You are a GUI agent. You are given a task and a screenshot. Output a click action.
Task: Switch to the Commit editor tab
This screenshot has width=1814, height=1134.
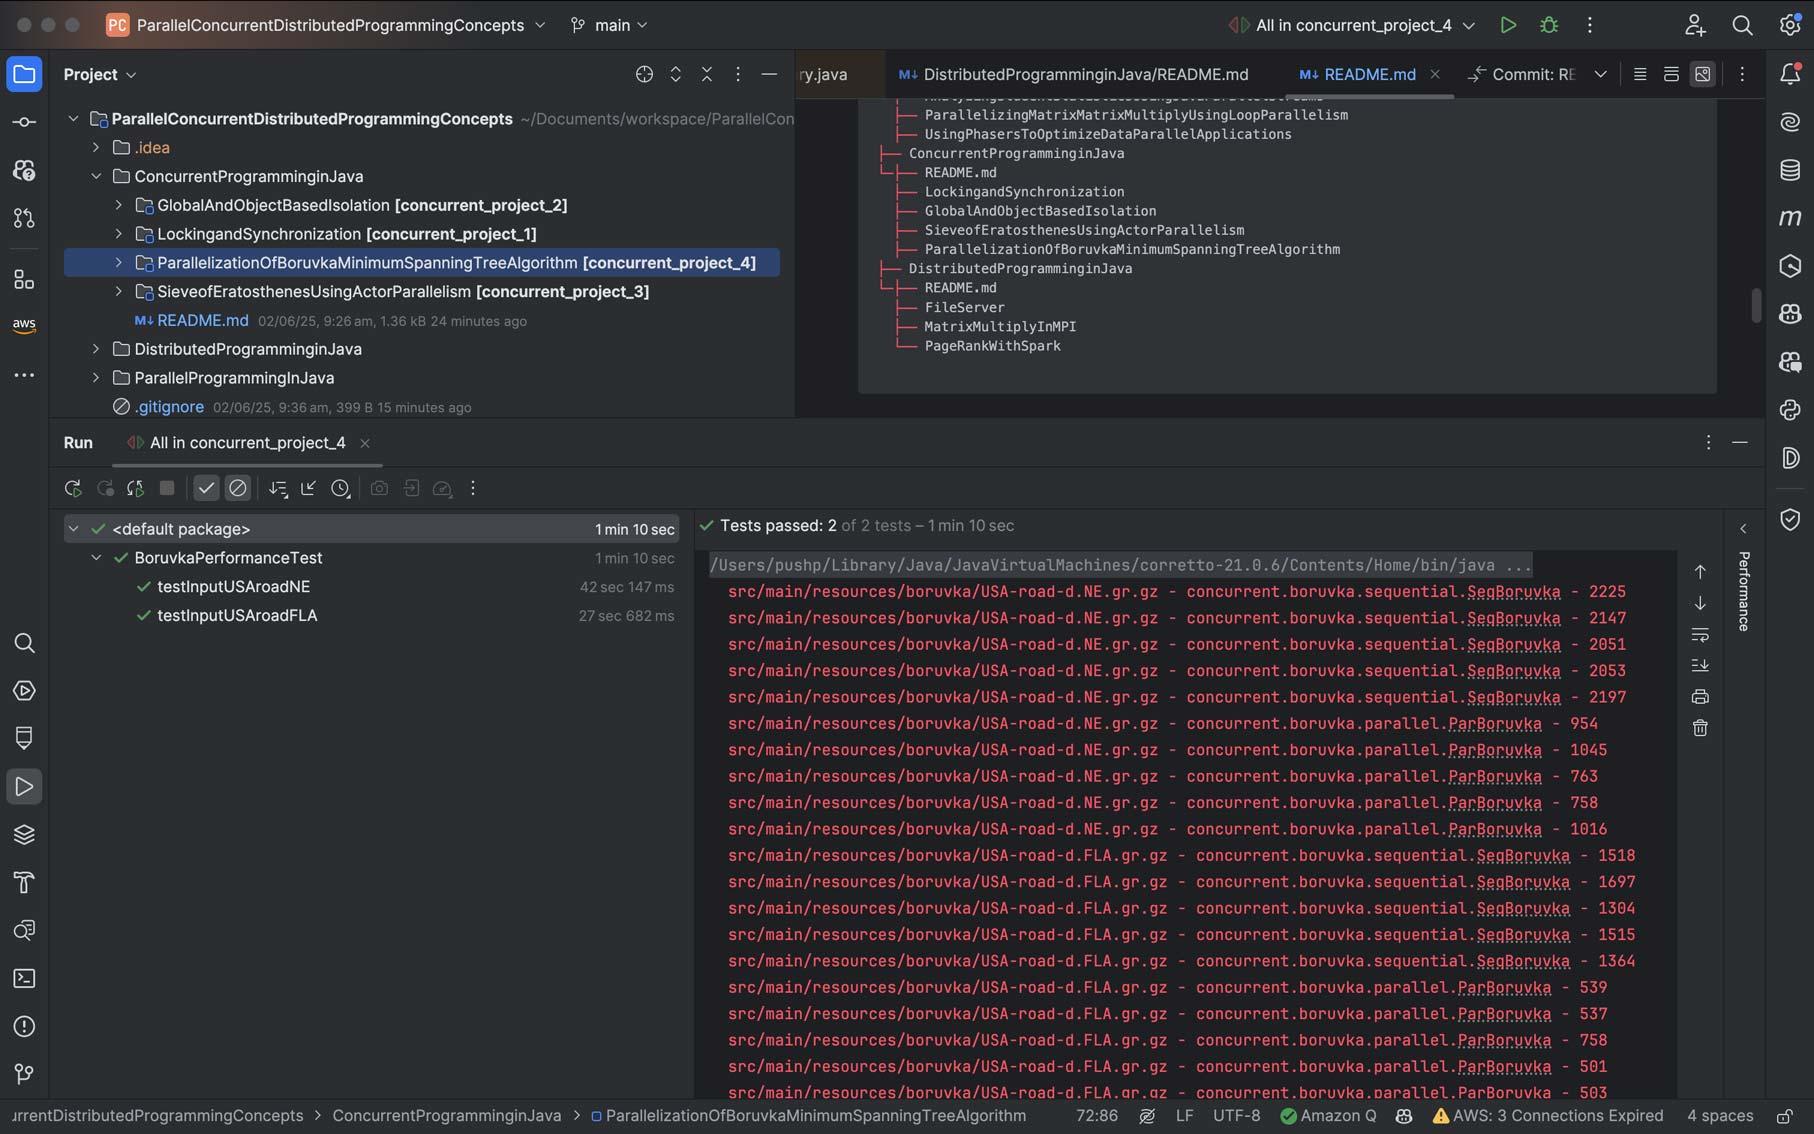click(1522, 74)
